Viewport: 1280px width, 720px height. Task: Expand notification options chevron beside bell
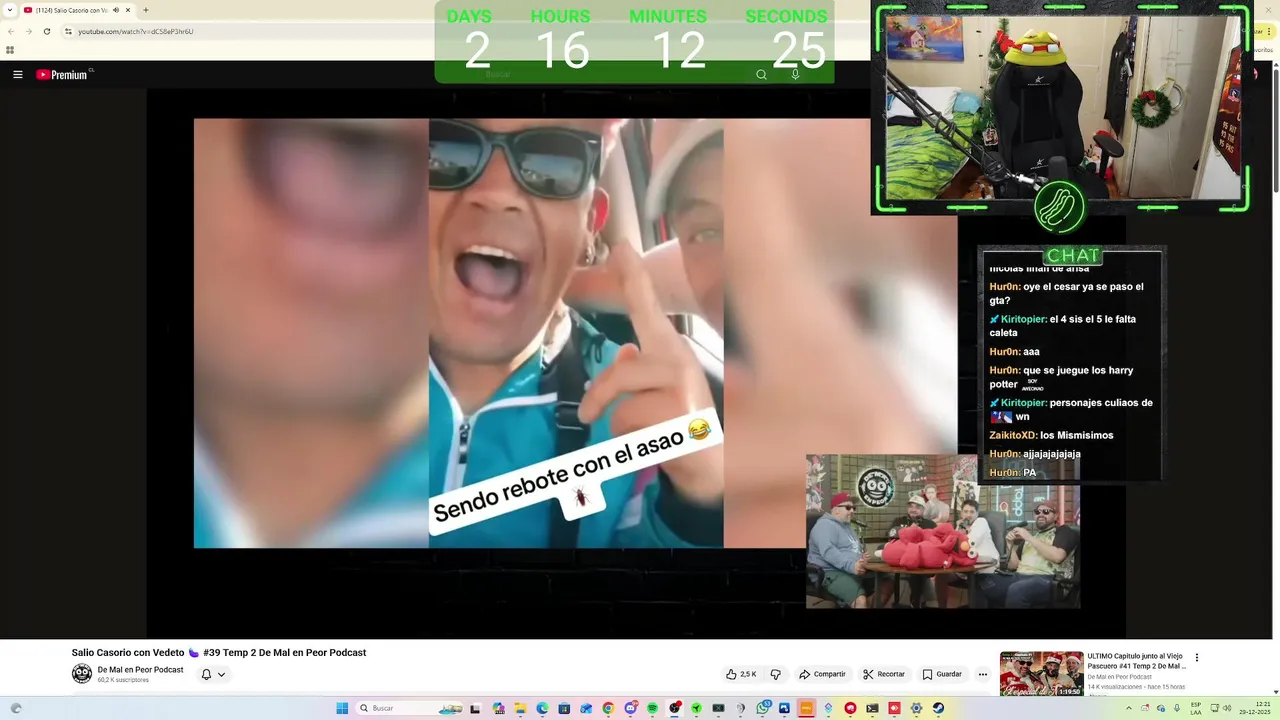221,675
